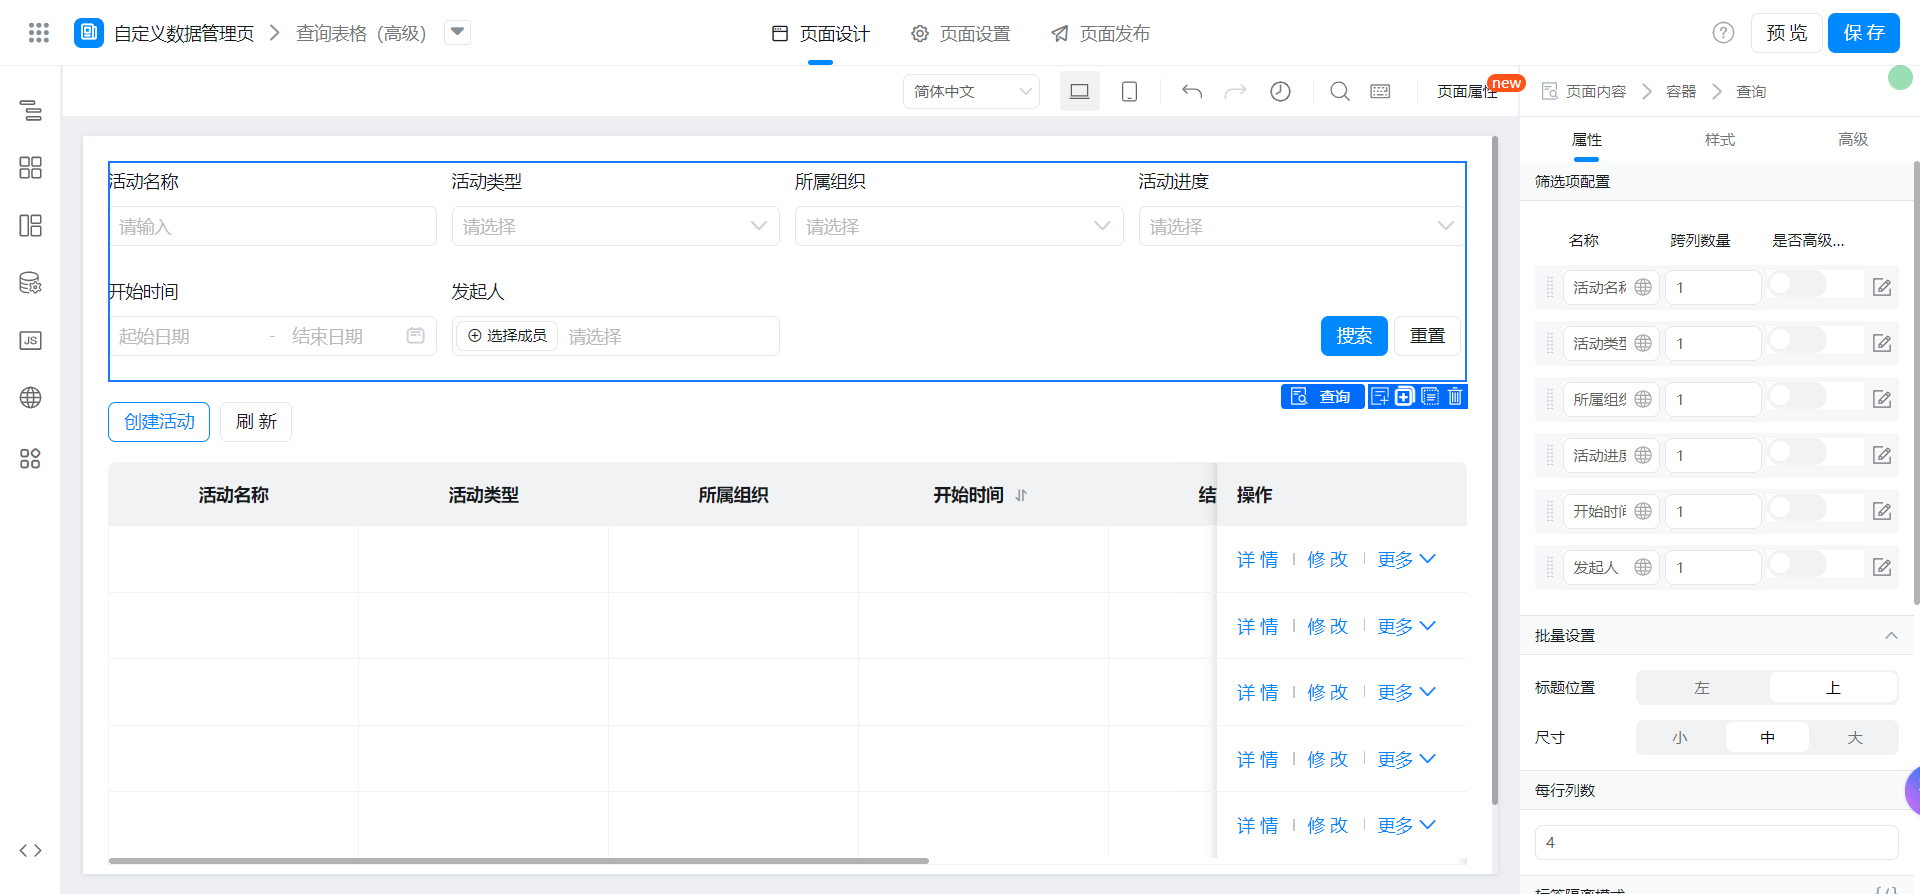This screenshot has width=1920, height=894.
Task: Click the table horizontal scrollbar
Action: click(518, 860)
